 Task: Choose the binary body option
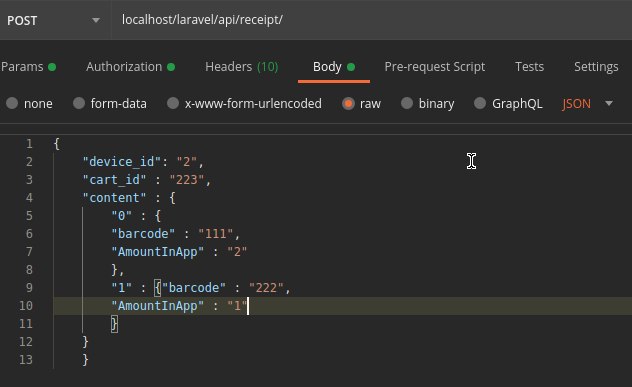(x=407, y=103)
